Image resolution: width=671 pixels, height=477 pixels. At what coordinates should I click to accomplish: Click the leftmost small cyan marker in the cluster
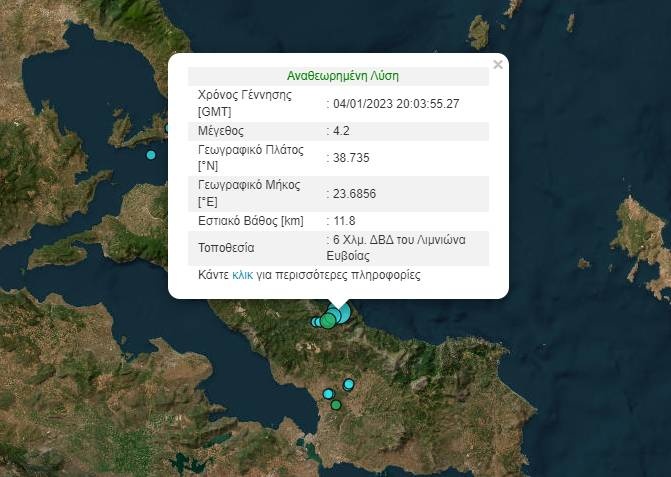316,322
